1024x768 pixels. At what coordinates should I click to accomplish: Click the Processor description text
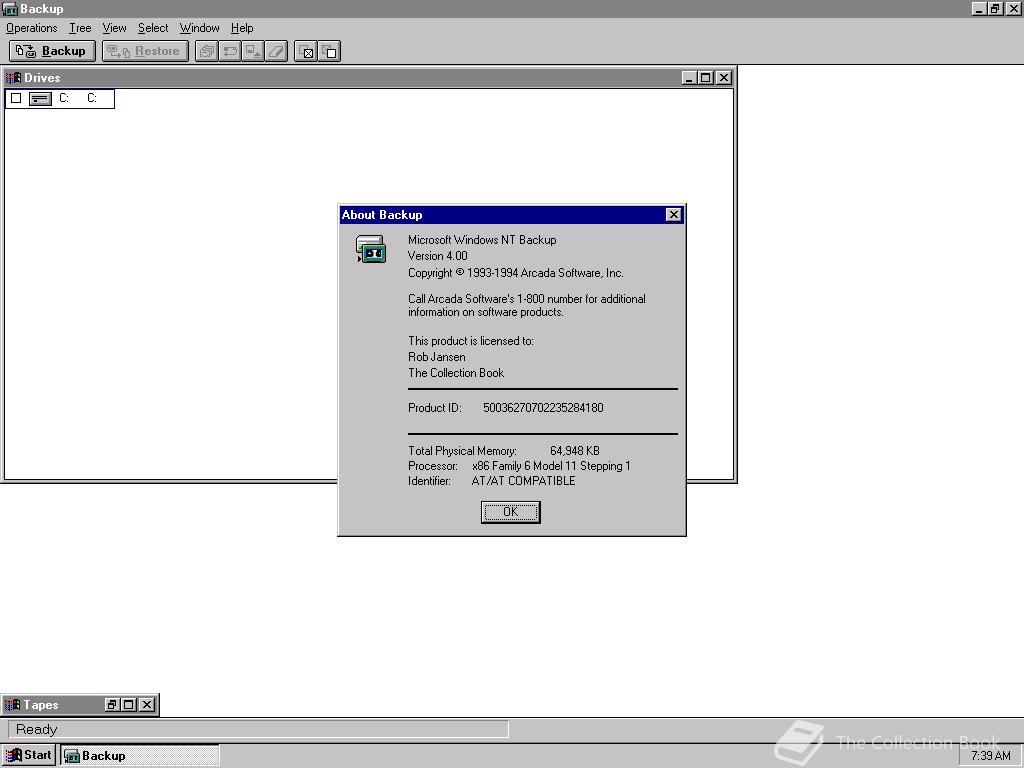pos(551,466)
